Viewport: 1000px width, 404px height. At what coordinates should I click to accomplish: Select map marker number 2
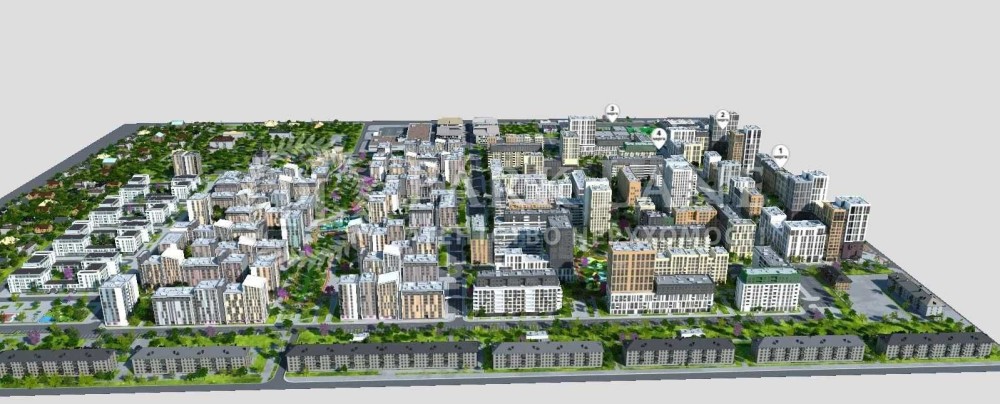tap(722, 117)
